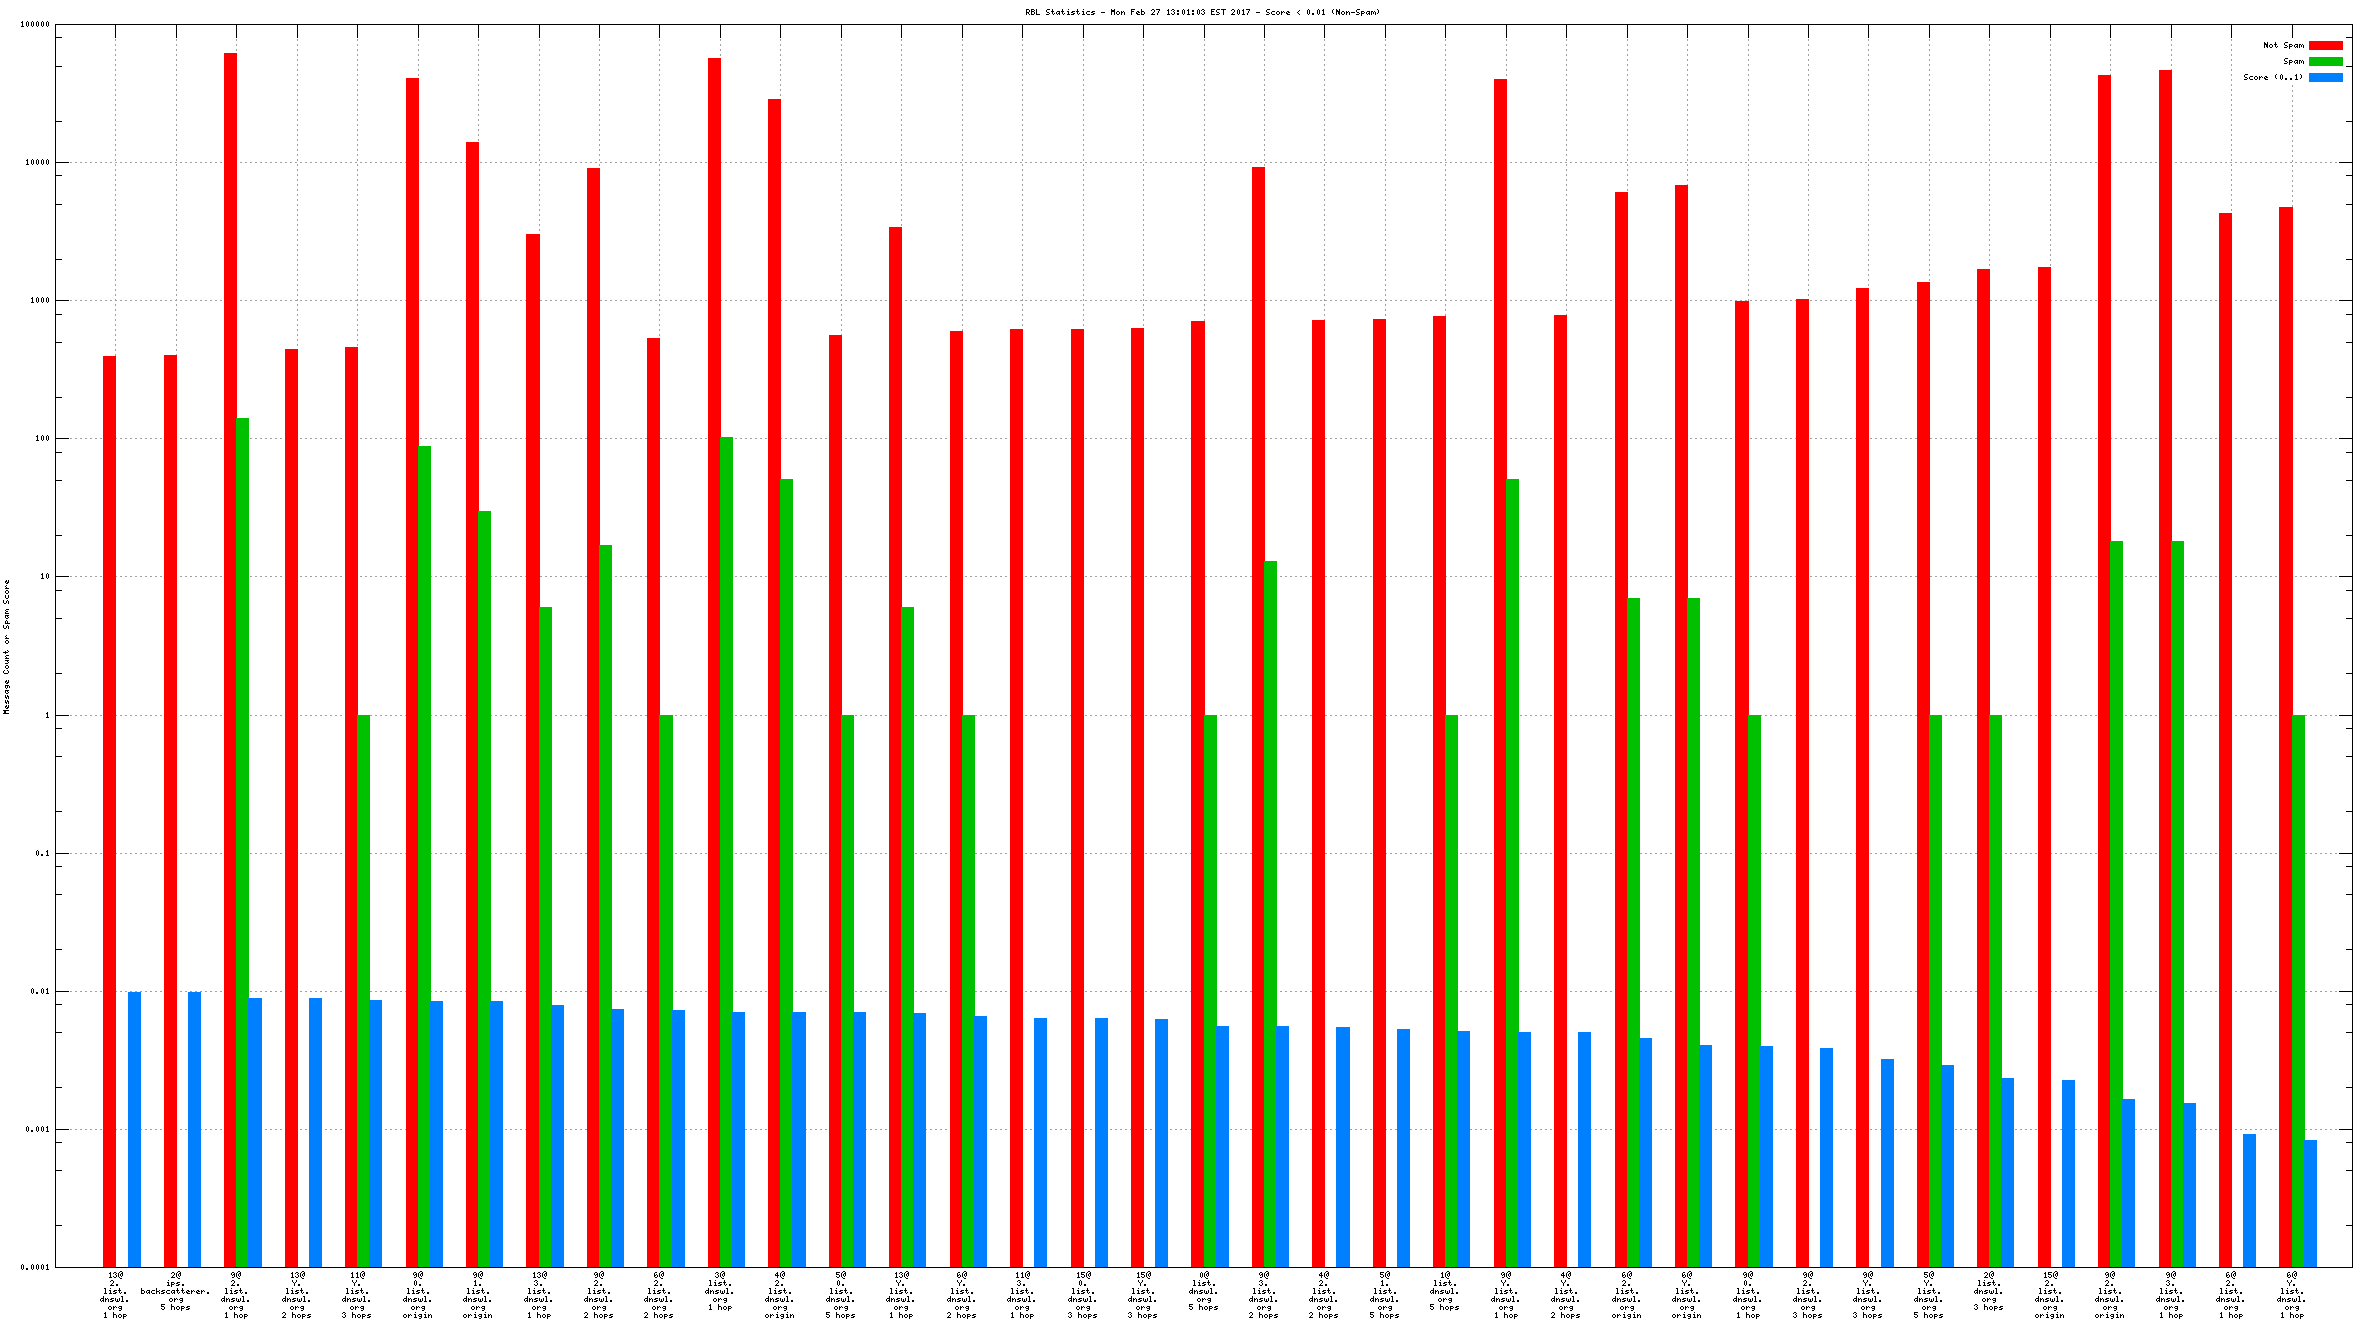
Task: Click the 2@ list.dnswl.org 3 hops label
Action: [x=1988, y=1291]
